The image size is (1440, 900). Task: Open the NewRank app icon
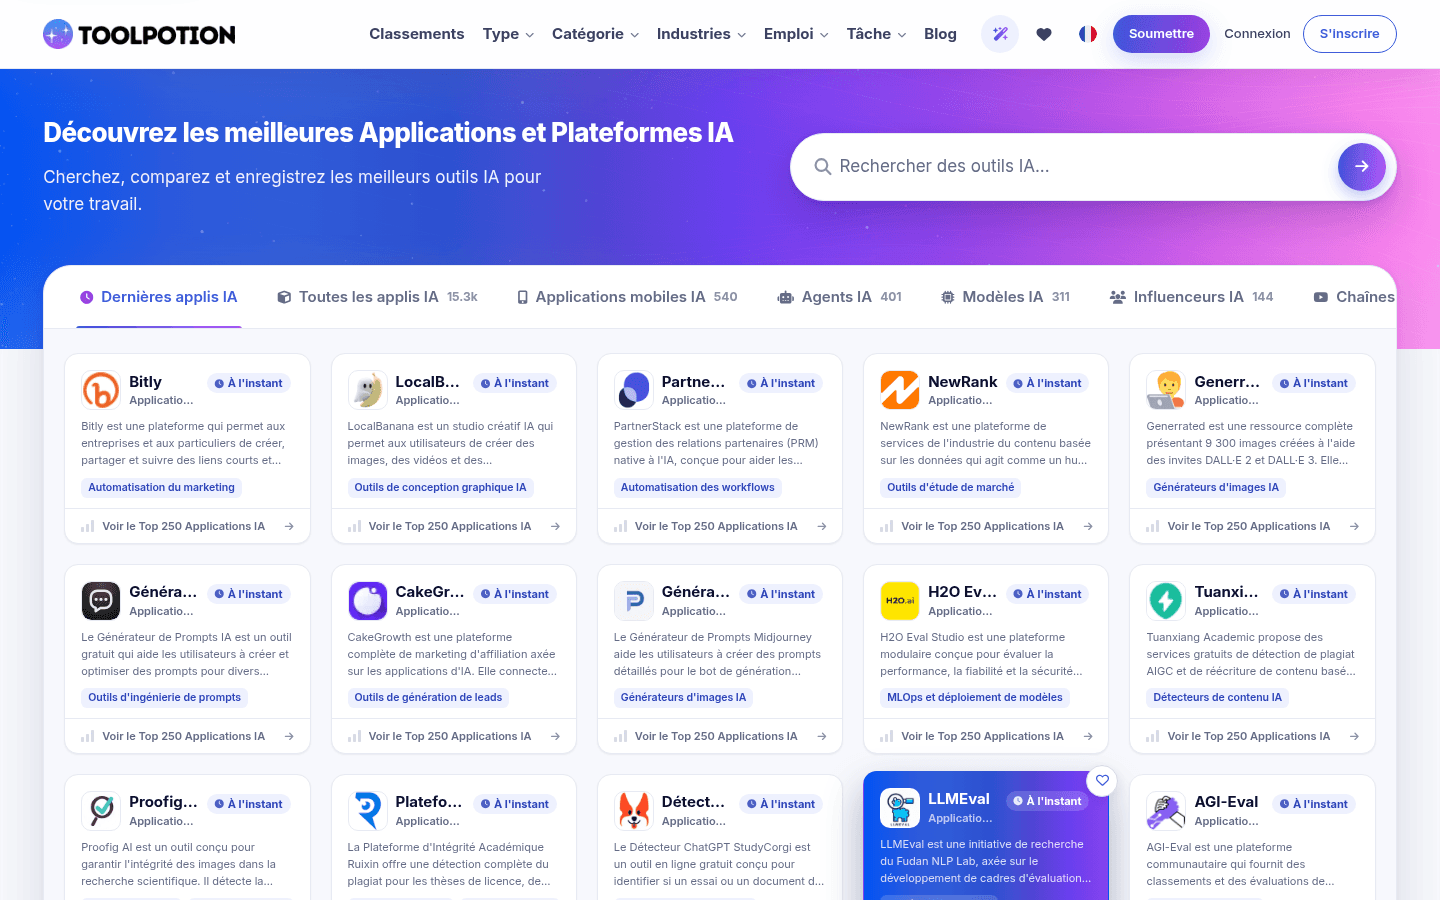click(900, 390)
